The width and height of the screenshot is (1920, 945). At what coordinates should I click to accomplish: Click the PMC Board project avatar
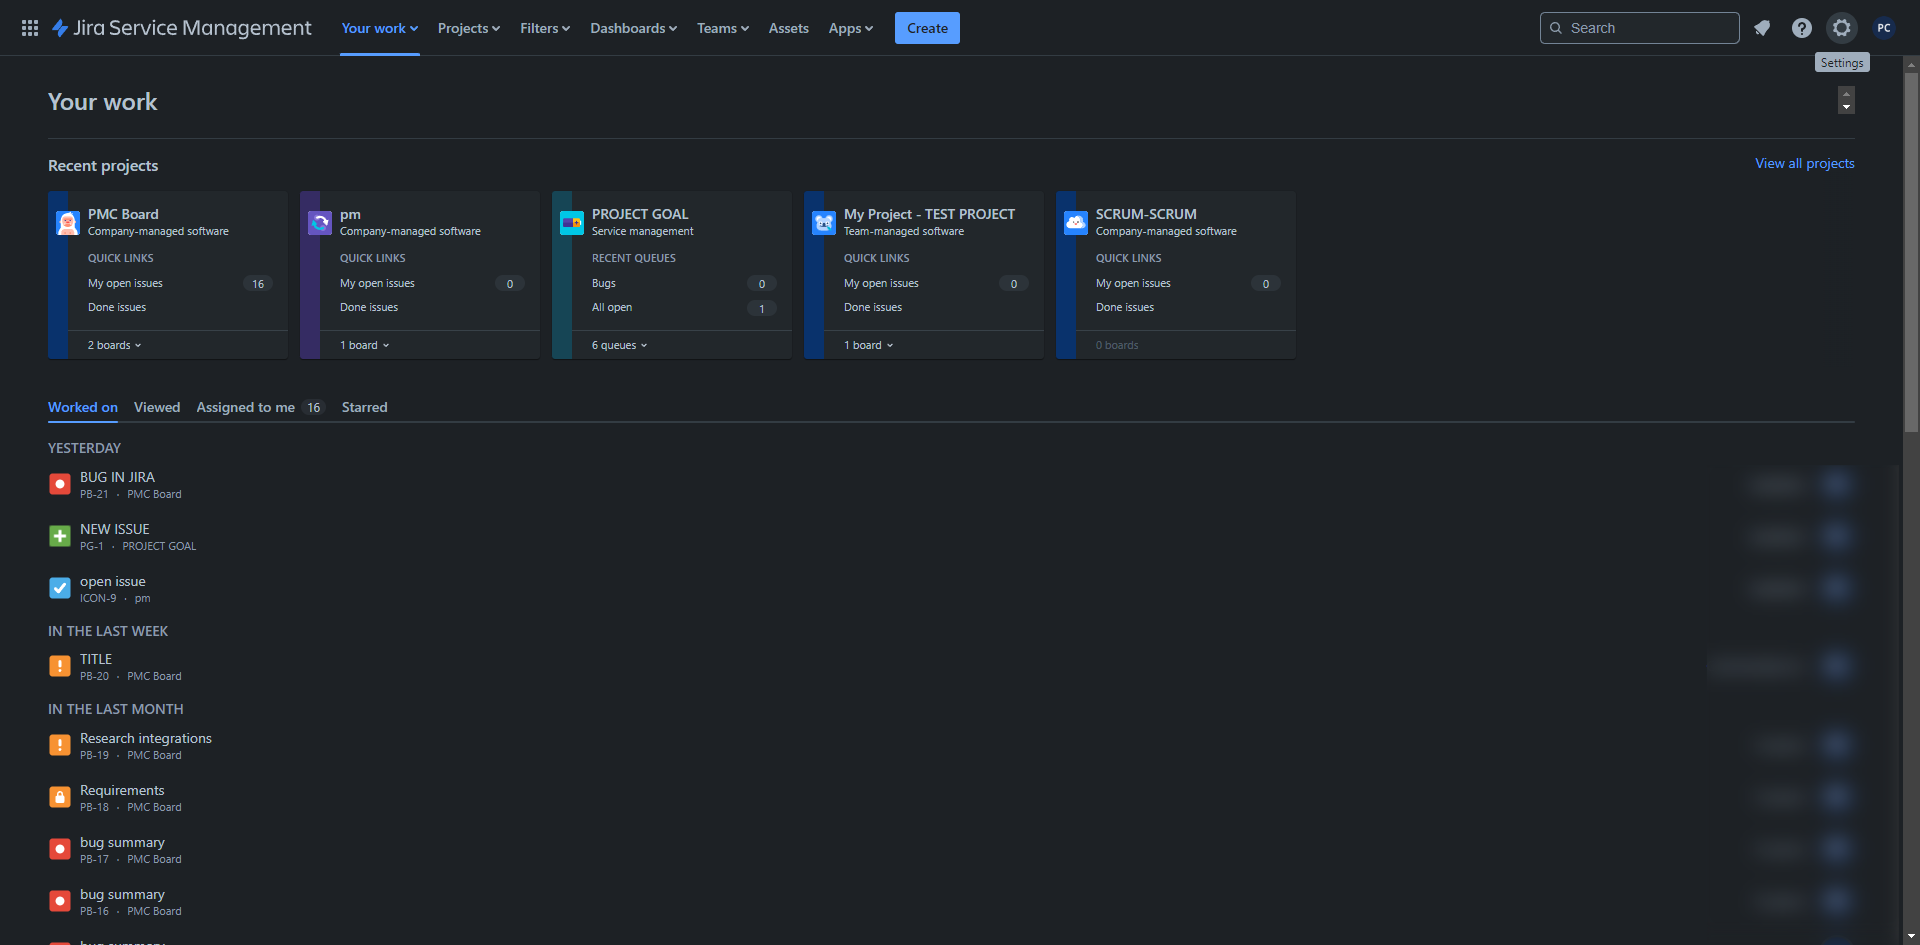click(x=68, y=223)
